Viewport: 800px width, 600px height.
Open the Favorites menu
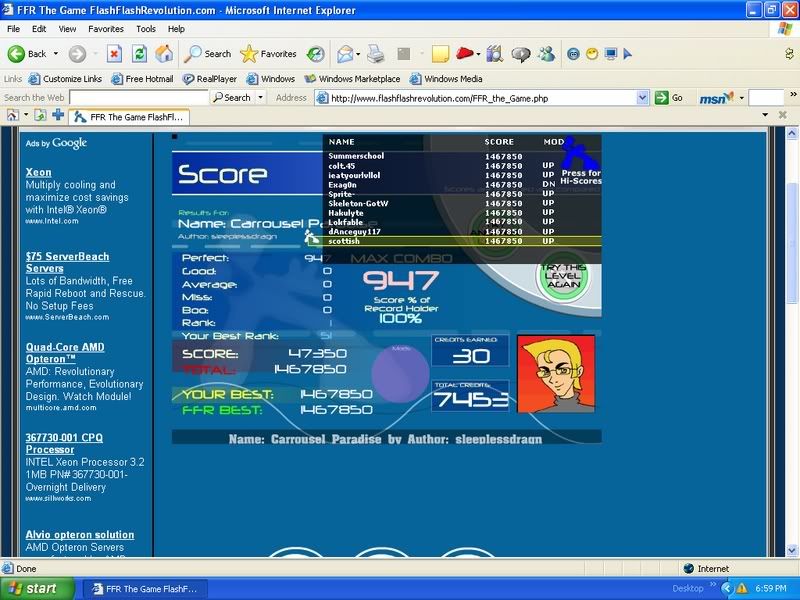click(105, 29)
